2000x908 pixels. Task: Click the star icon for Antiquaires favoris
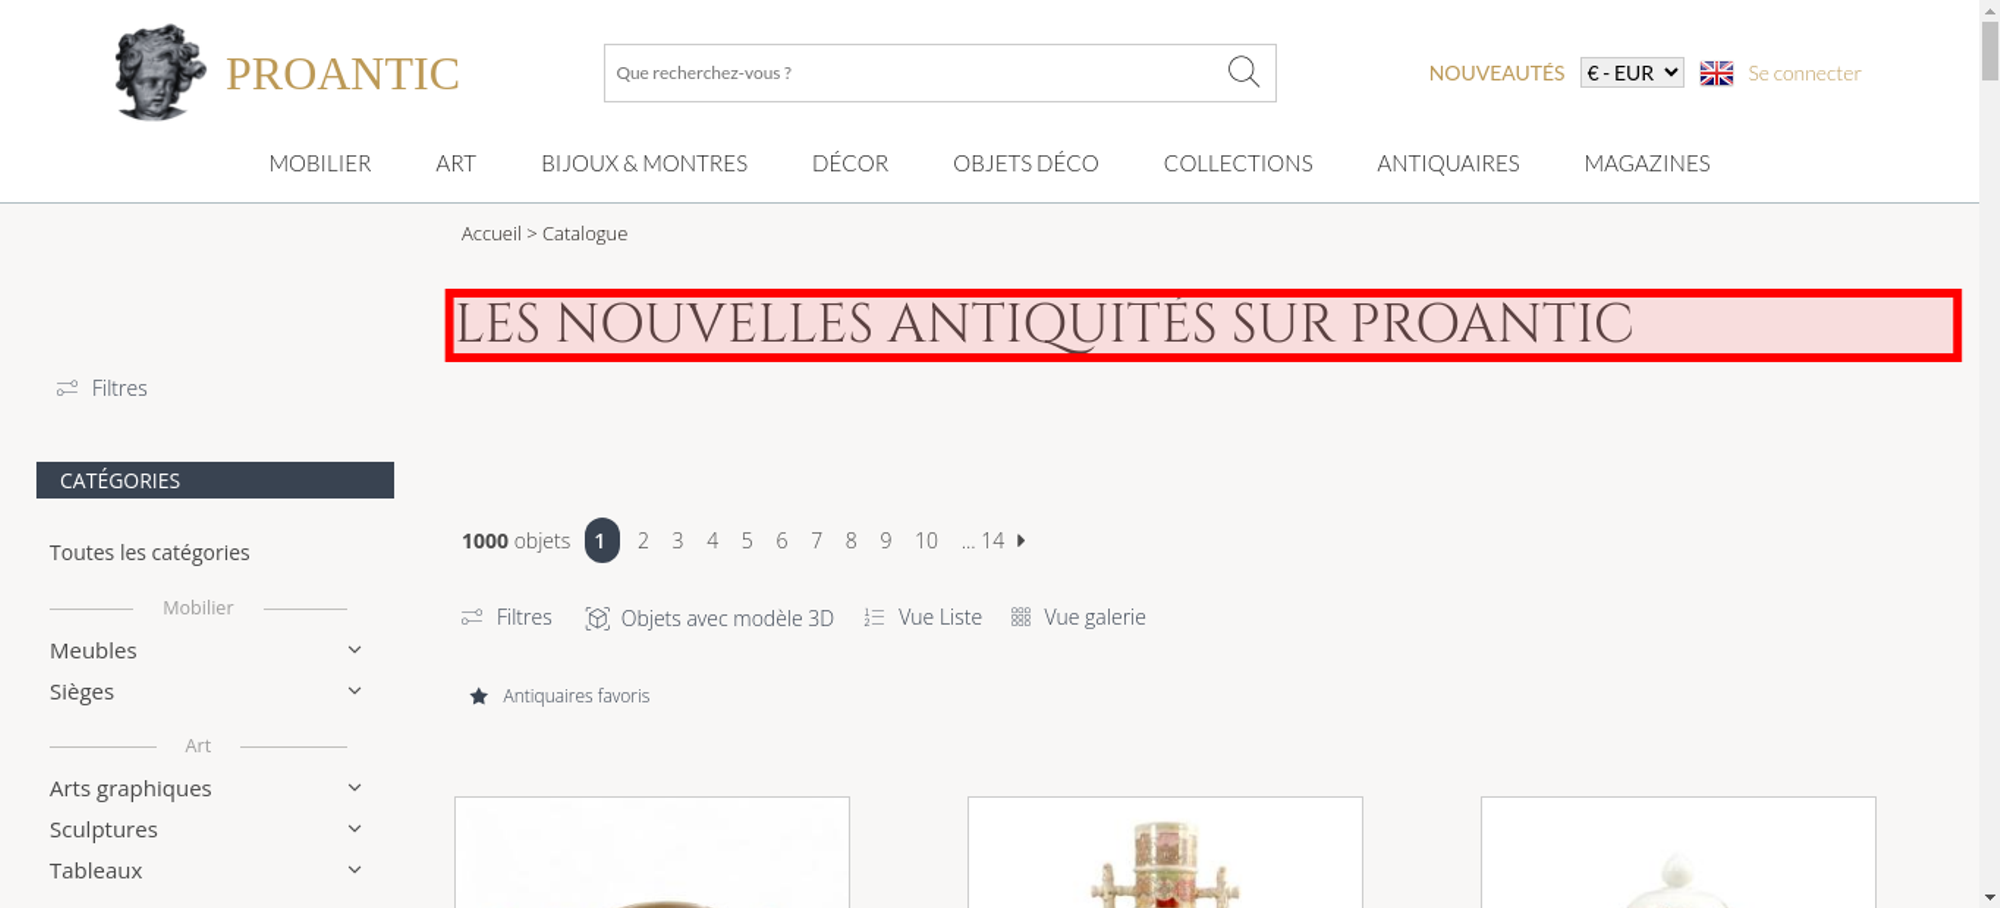click(x=479, y=696)
